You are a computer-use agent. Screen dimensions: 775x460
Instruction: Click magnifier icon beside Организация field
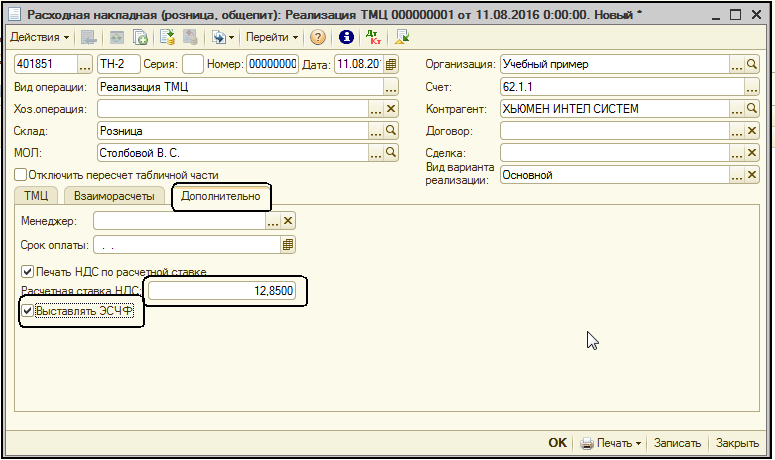pos(752,64)
